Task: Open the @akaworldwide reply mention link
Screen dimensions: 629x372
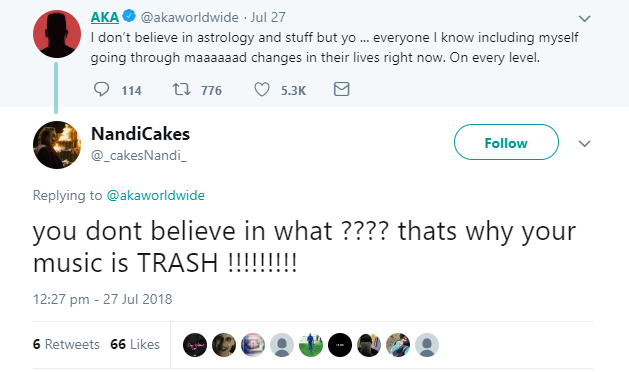Action: click(x=156, y=195)
